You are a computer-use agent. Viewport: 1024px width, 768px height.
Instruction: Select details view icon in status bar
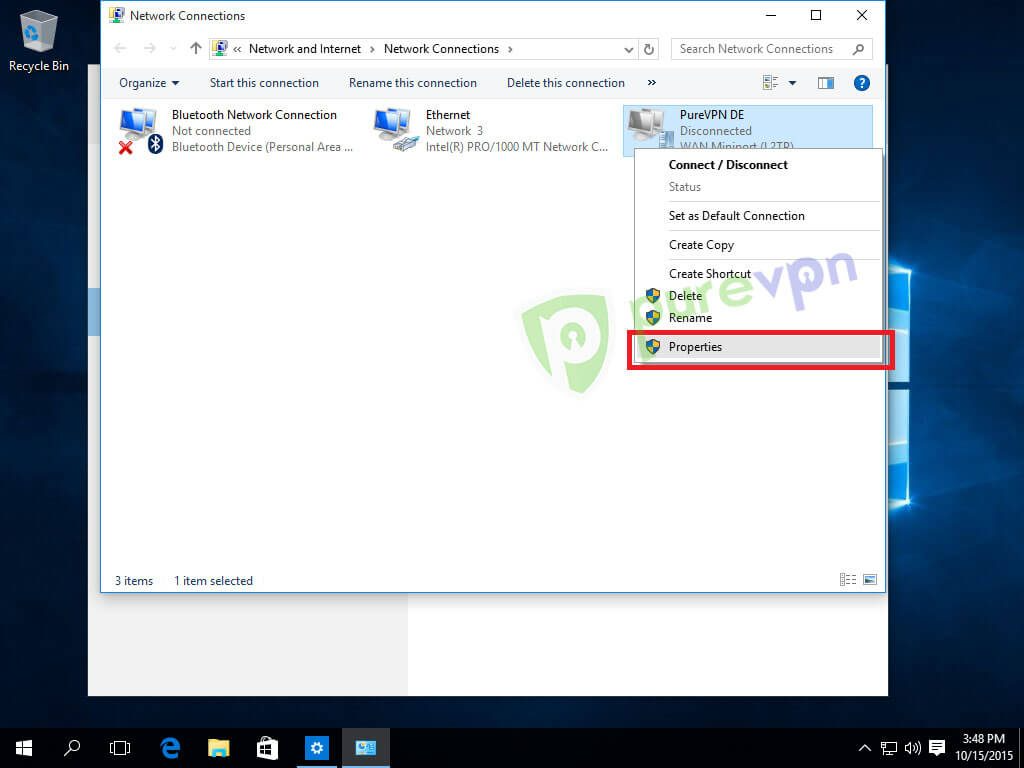[x=847, y=579]
